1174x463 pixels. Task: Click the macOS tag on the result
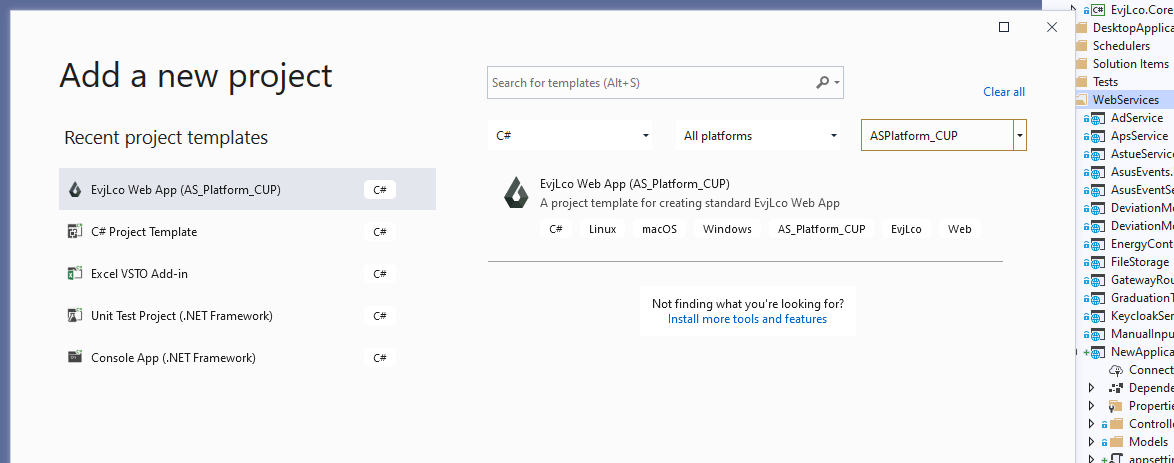click(659, 229)
